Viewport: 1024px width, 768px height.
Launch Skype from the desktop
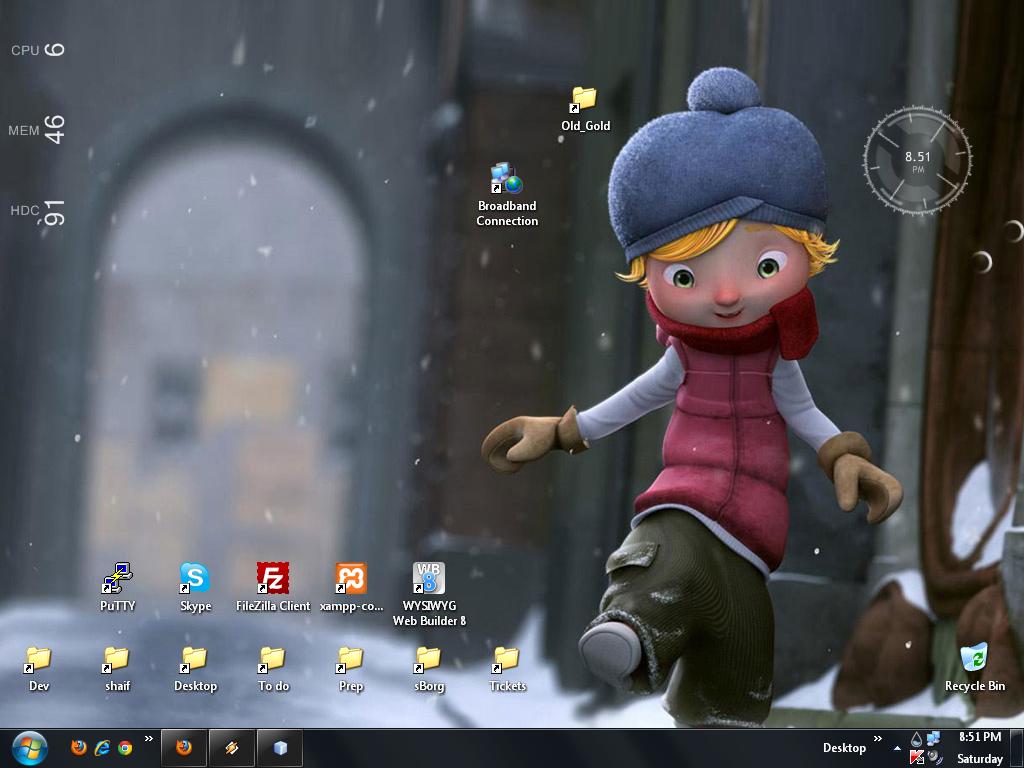195,579
